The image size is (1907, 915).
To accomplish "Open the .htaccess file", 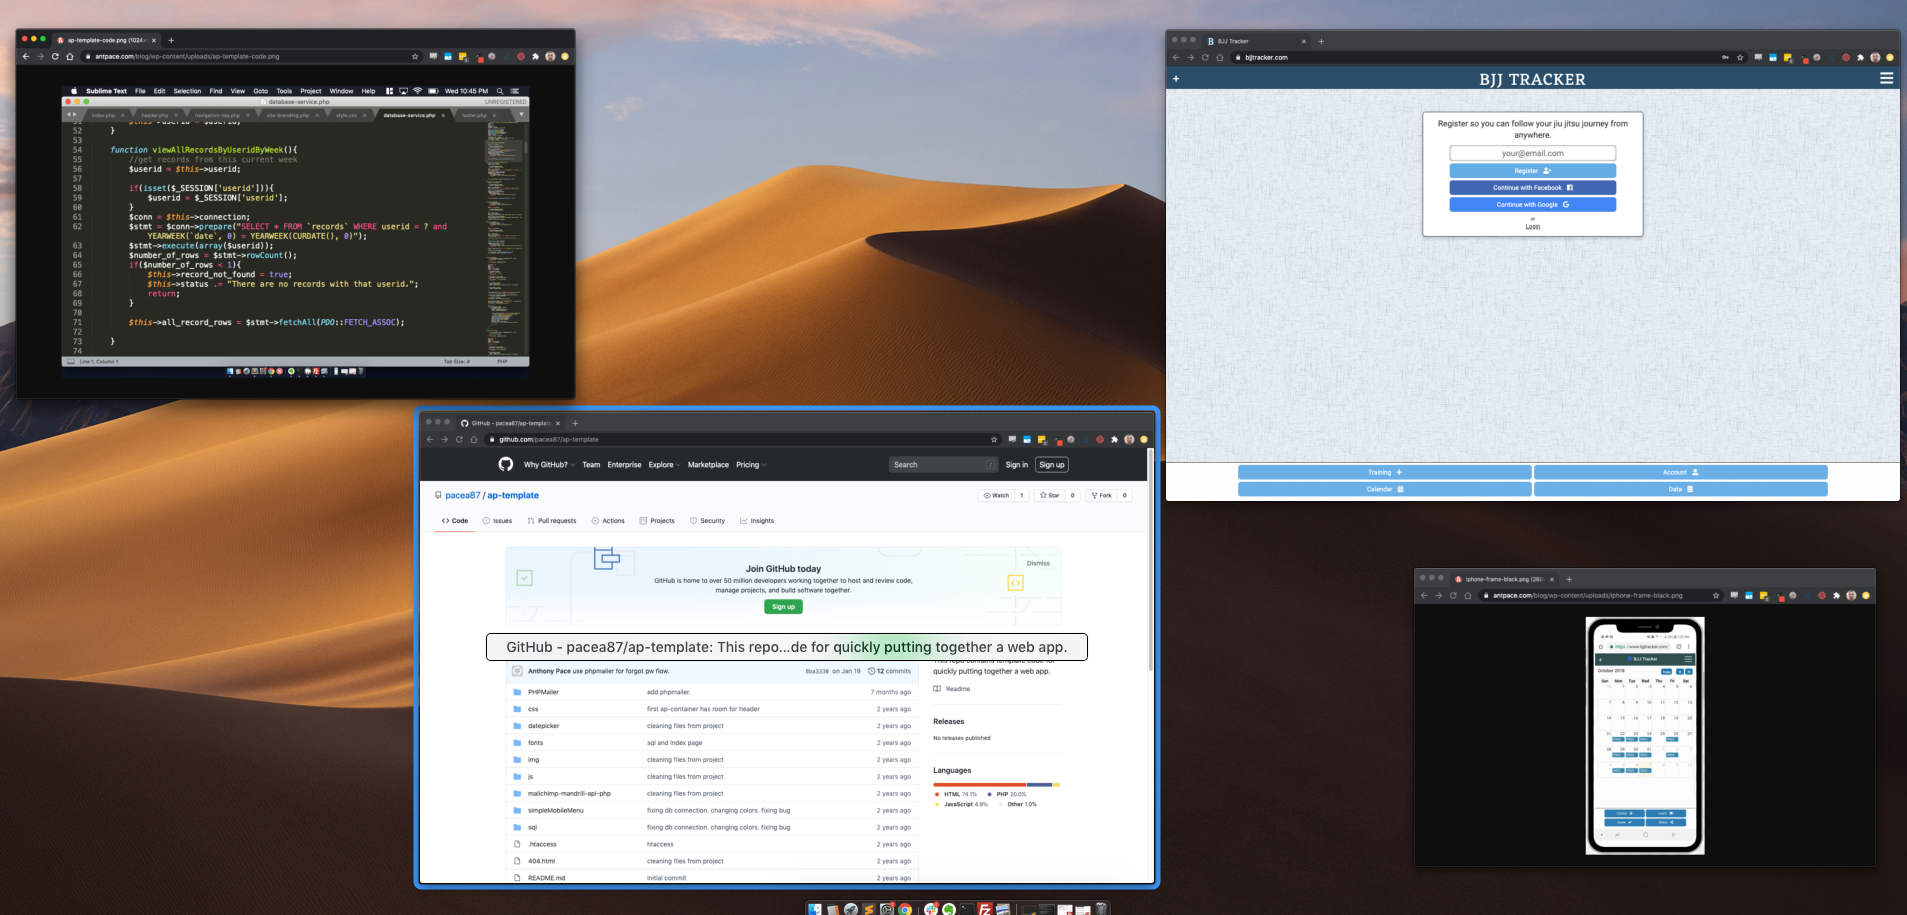I will pyautogui.click(x=542, y=844).
